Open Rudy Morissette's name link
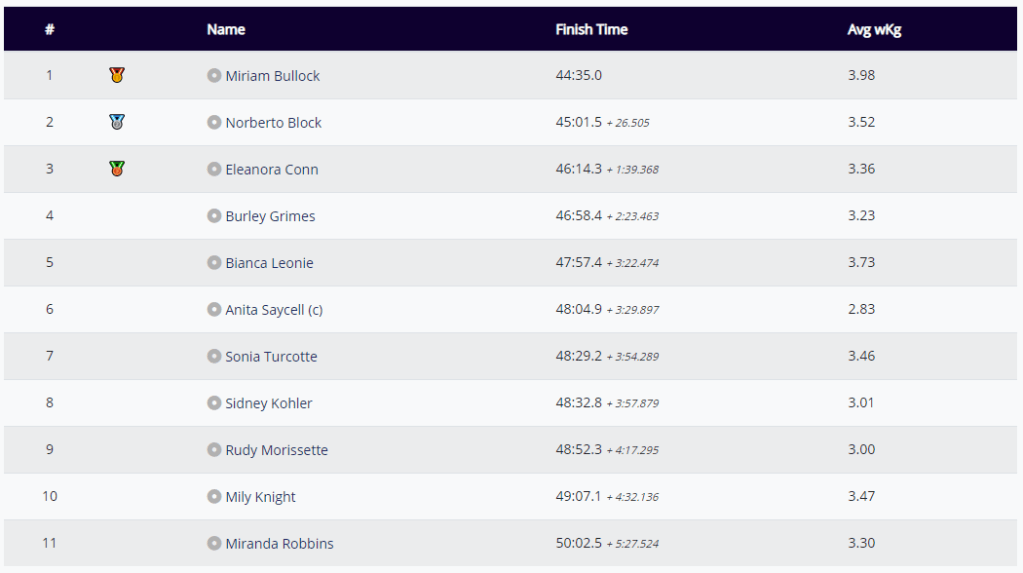1023x573 pixels. pyautogui.click(x=276, y=451)
